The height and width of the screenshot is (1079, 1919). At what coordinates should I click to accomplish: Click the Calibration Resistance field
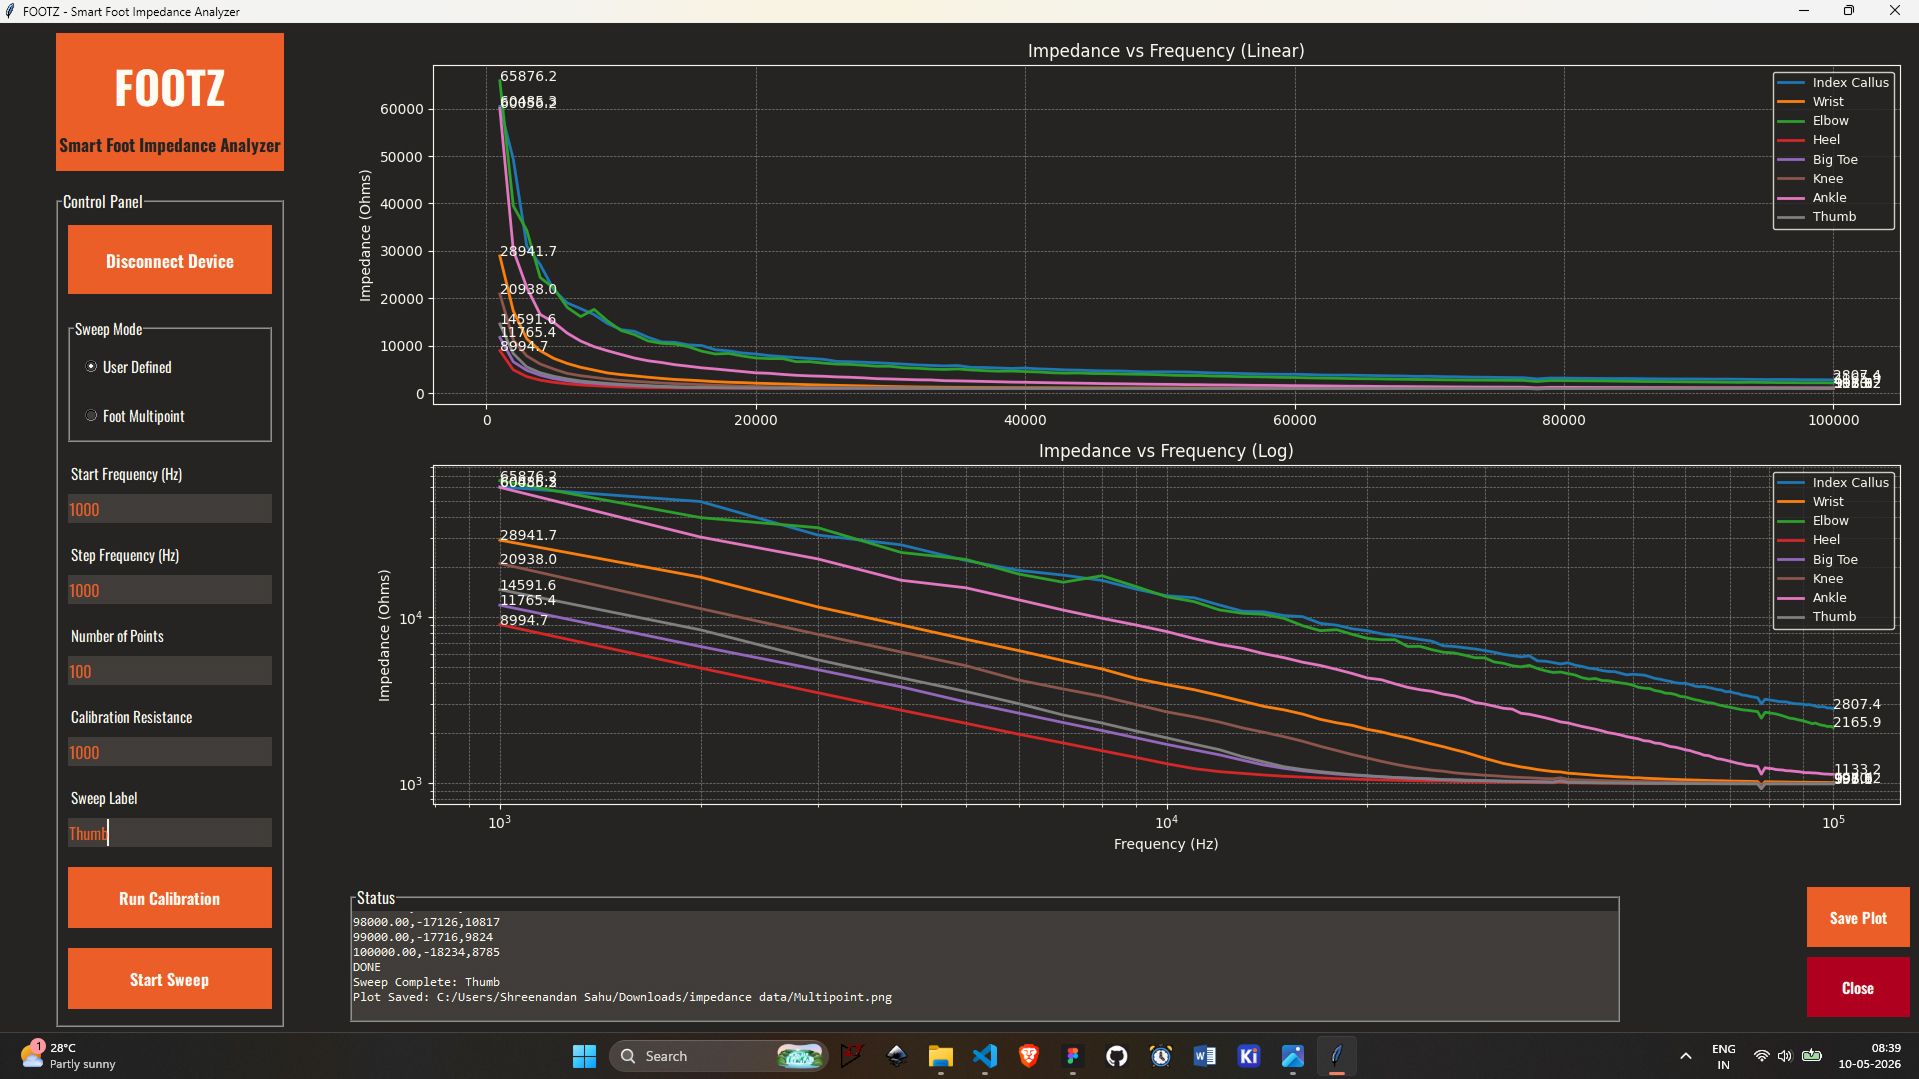point(170,752)
